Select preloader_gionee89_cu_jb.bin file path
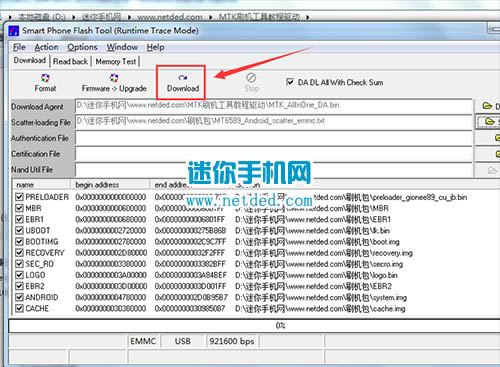 click(x=351, y=197)
